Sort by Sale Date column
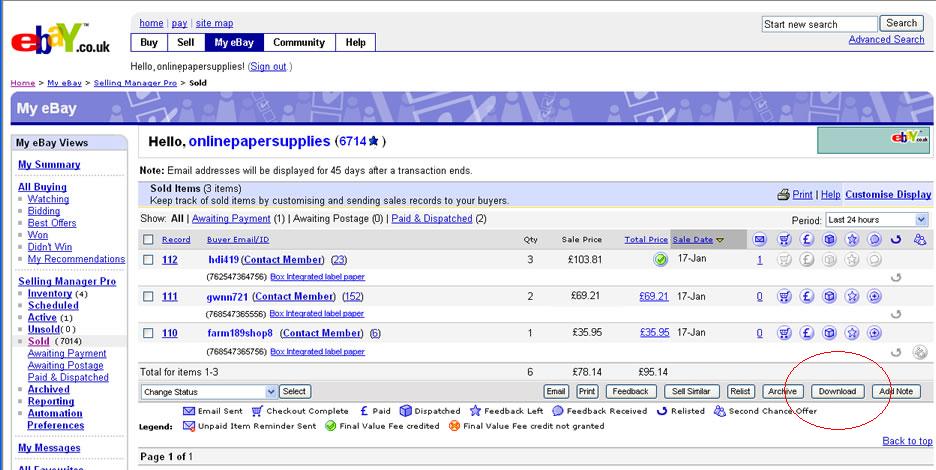 [x=692, y=239]
